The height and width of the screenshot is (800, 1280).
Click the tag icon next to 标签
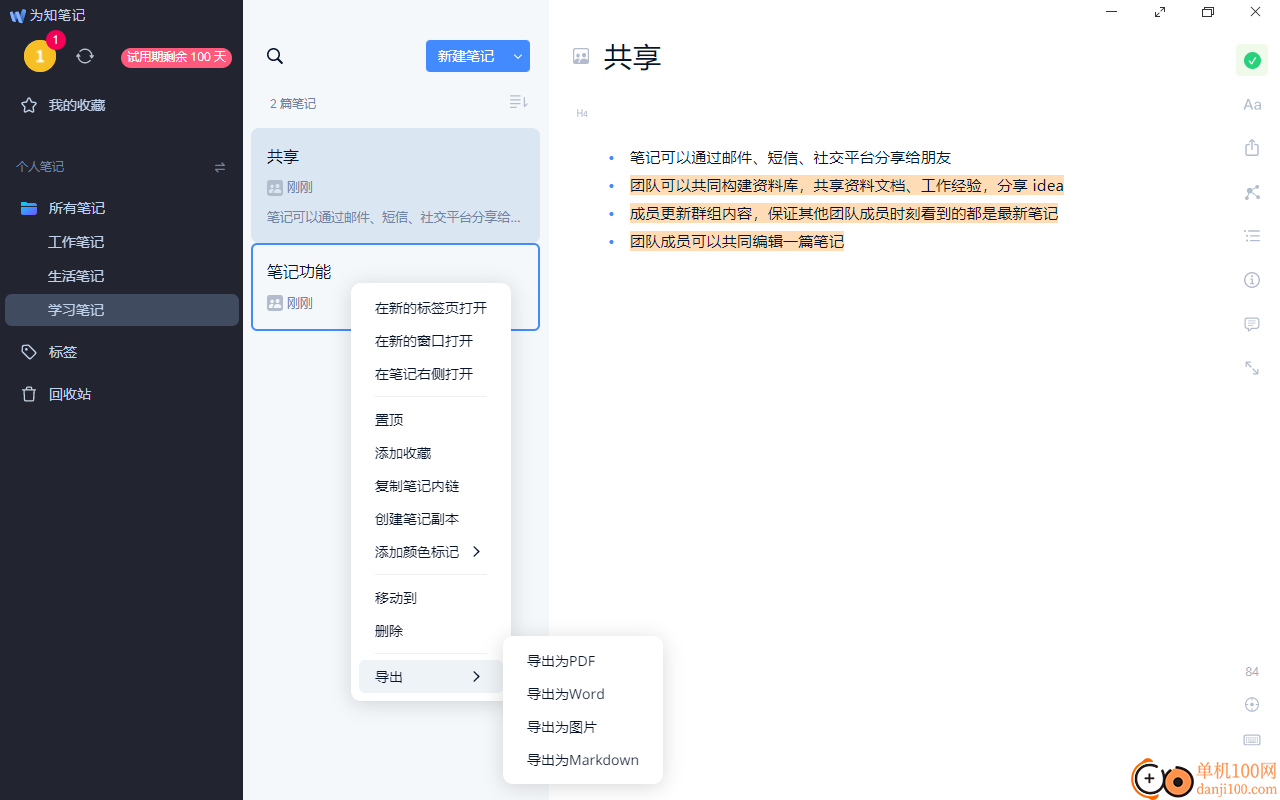tap(29, 352)
